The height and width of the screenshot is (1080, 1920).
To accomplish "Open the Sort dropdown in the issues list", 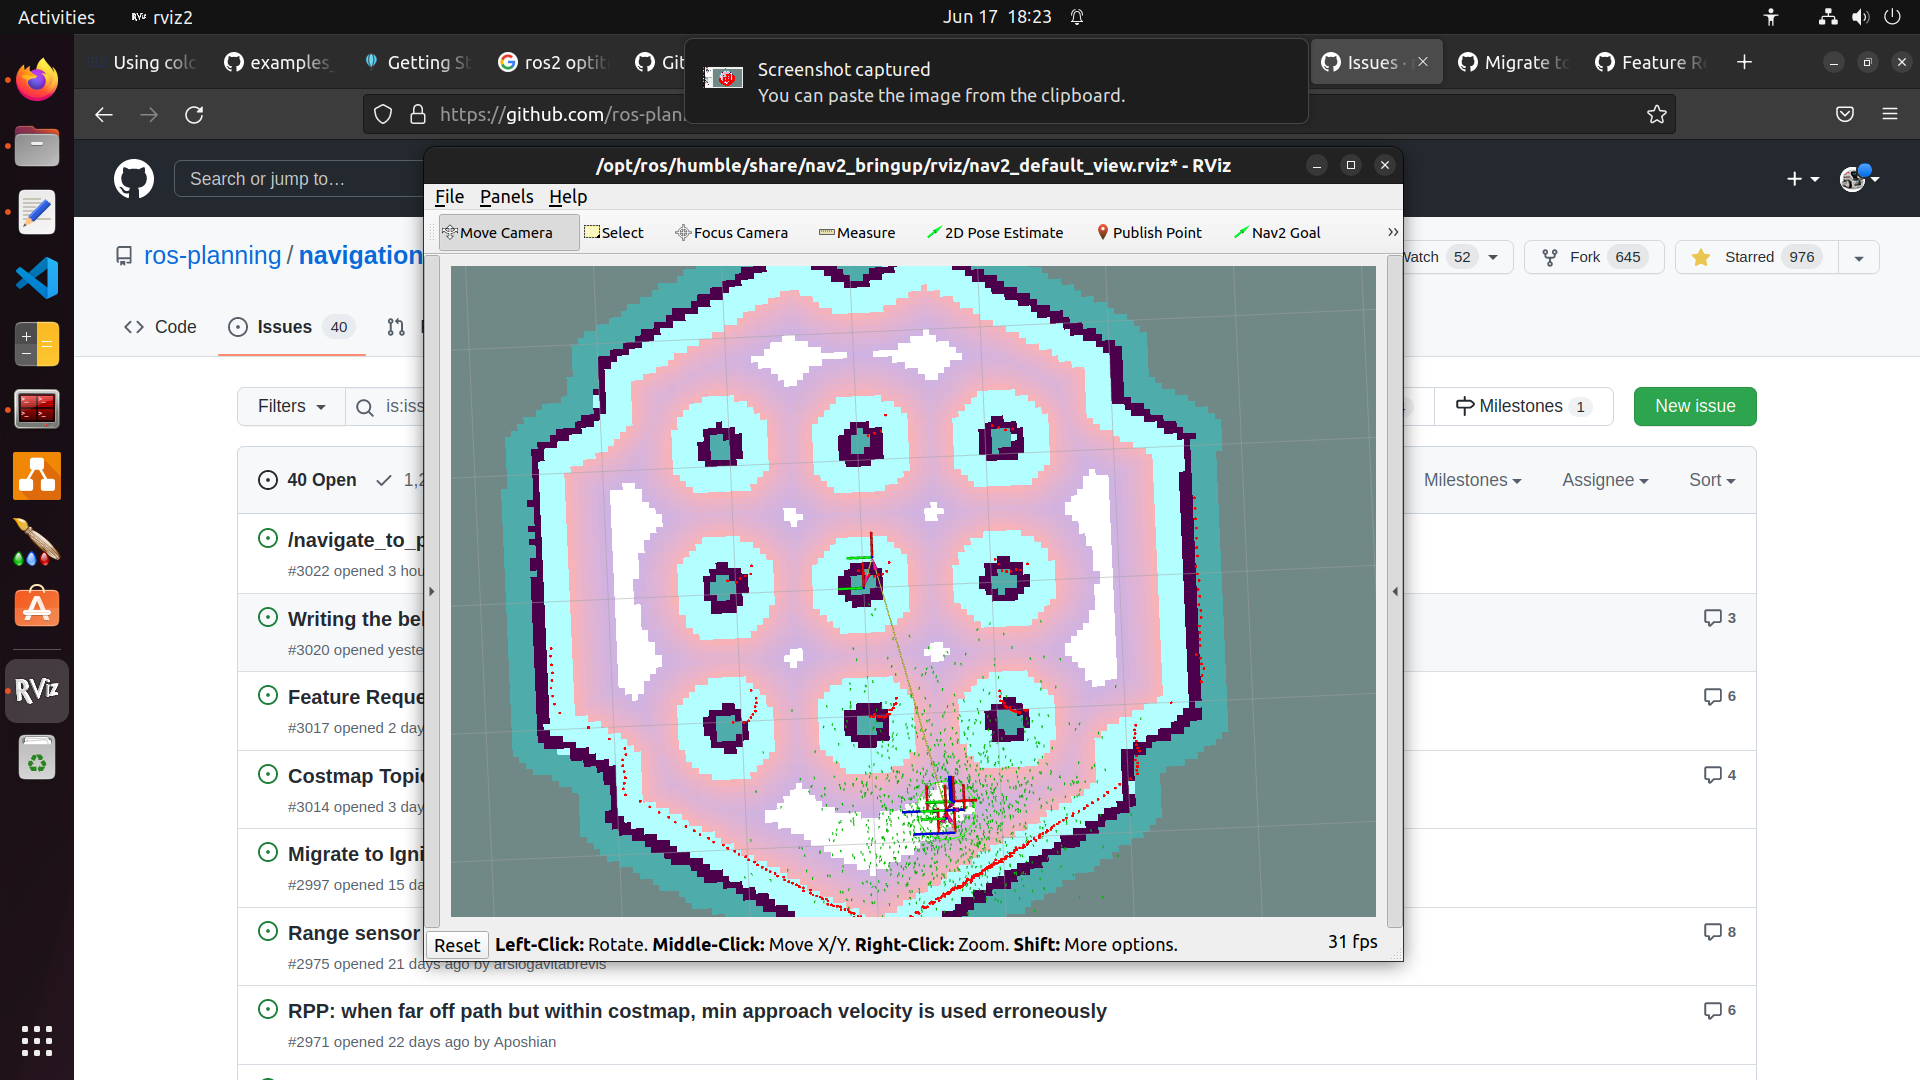I will [1712, 480].
